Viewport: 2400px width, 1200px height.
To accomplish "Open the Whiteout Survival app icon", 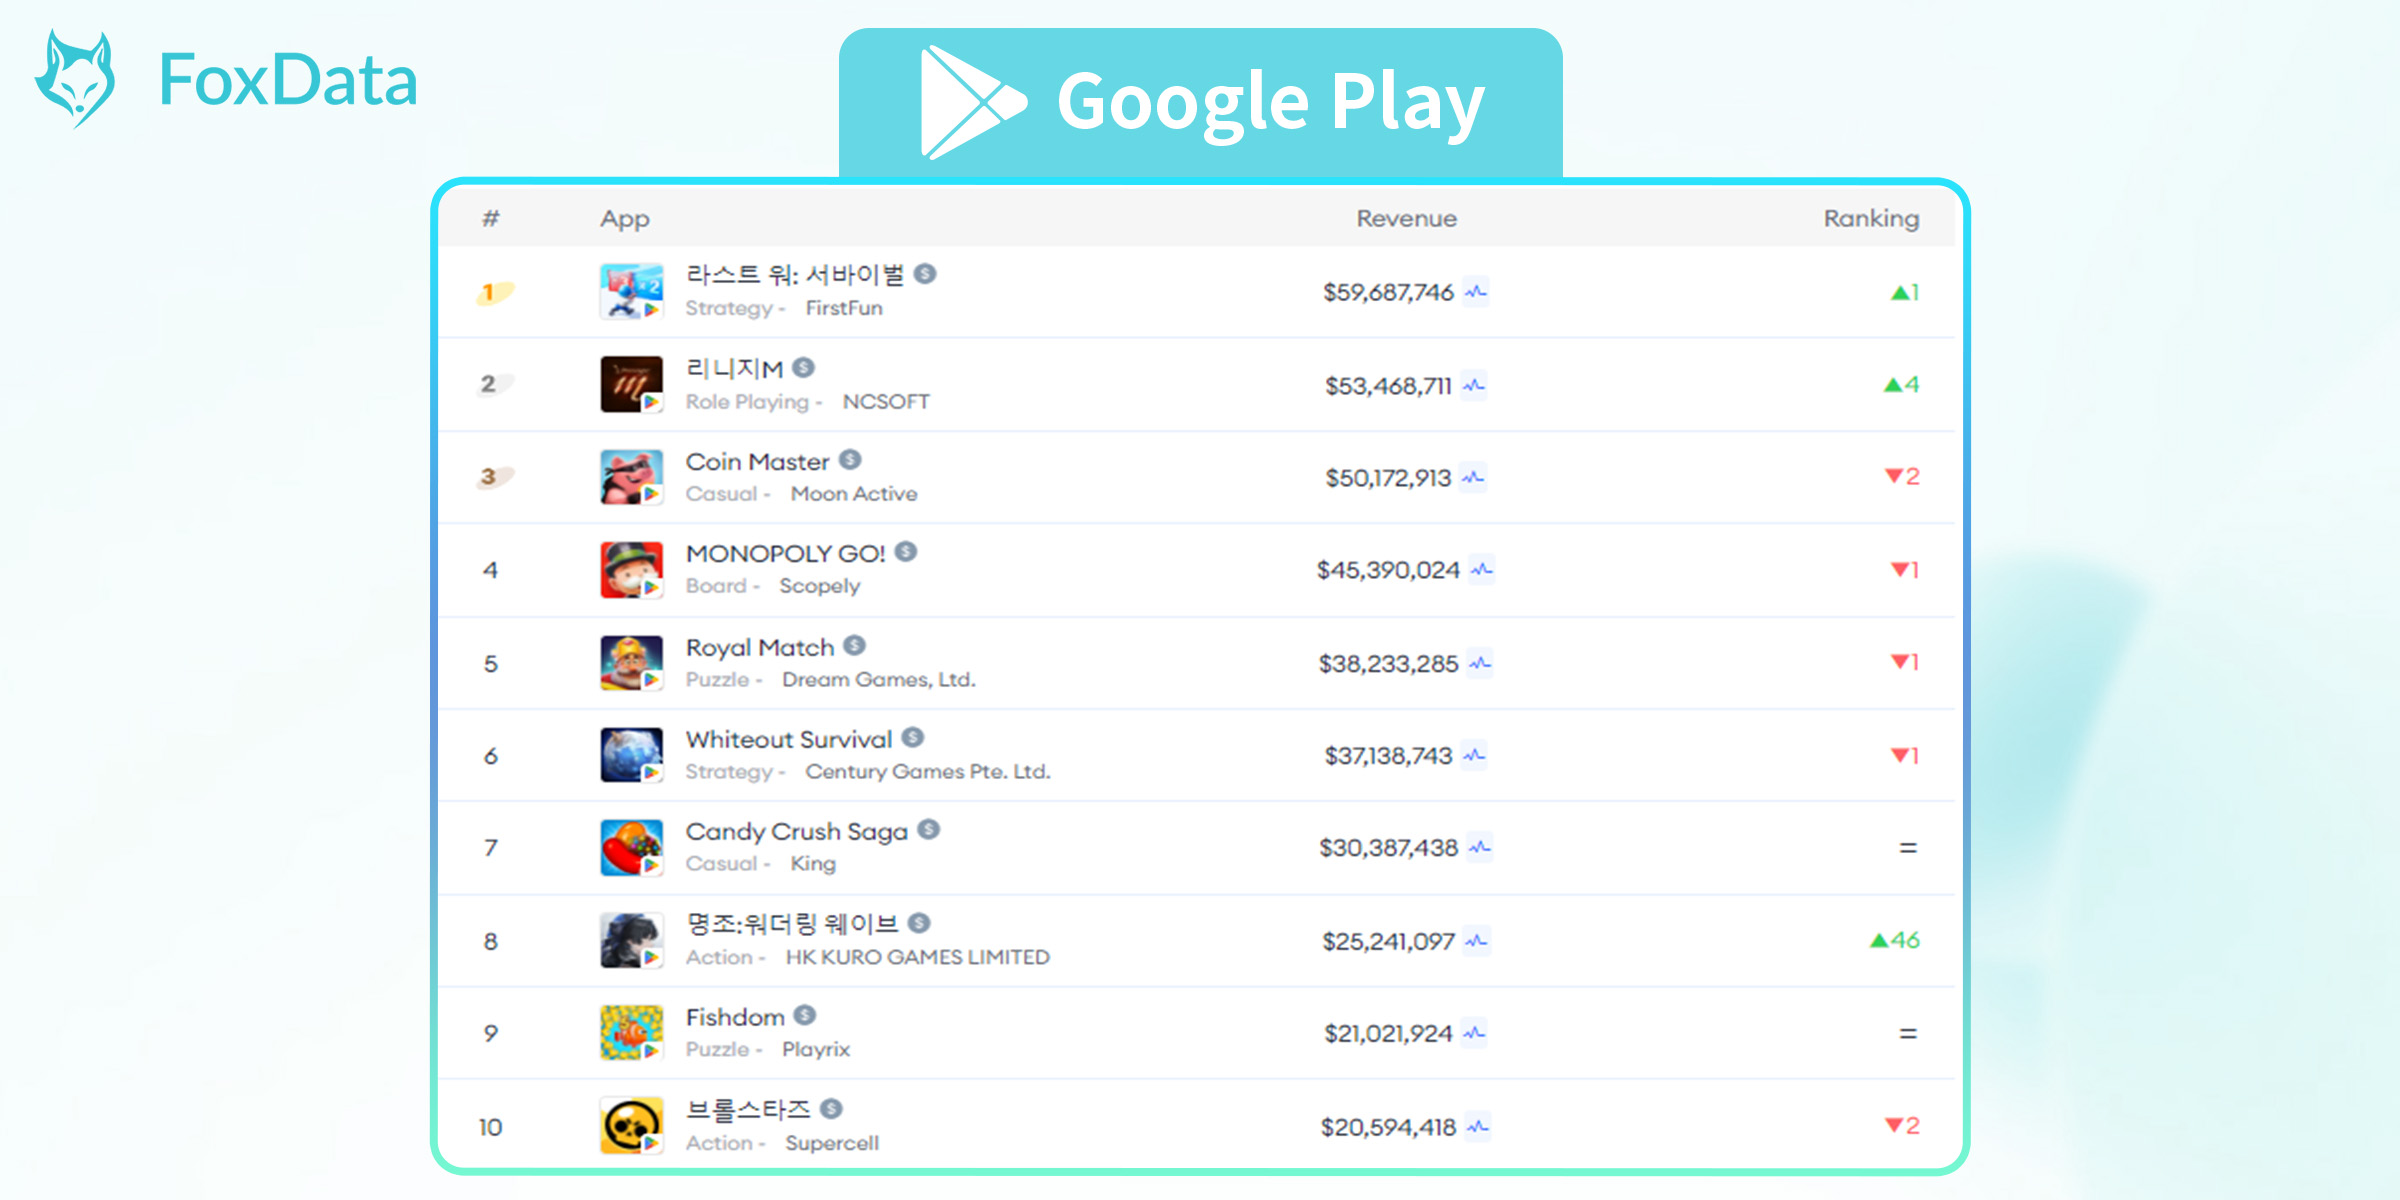I will [x=631, y=755].
